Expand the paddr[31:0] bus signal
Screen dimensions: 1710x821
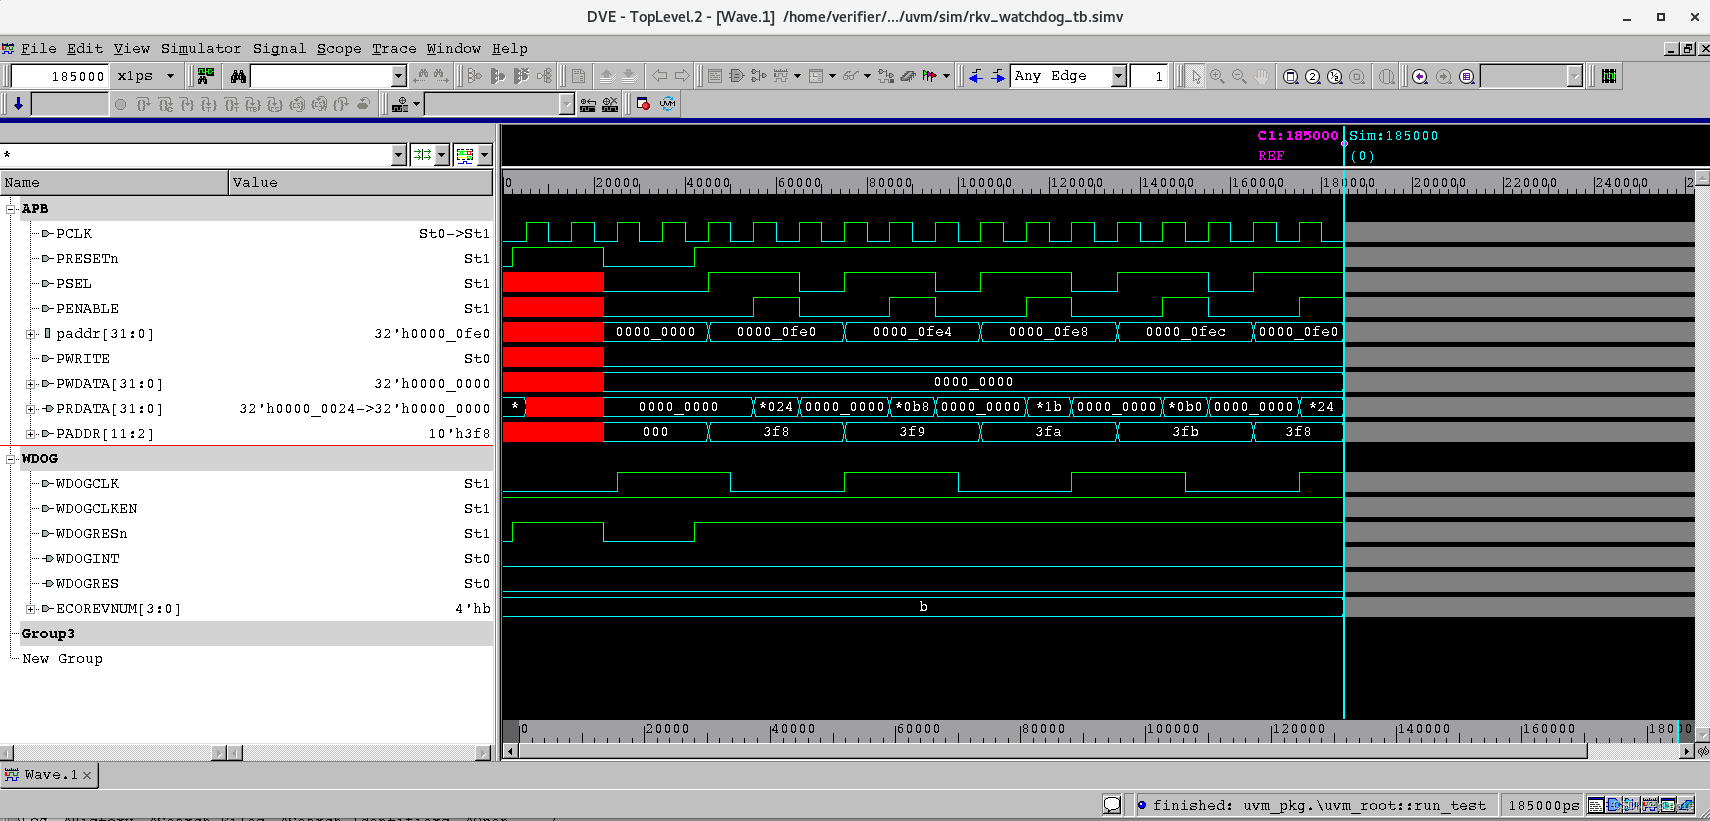tap(31, 334)
